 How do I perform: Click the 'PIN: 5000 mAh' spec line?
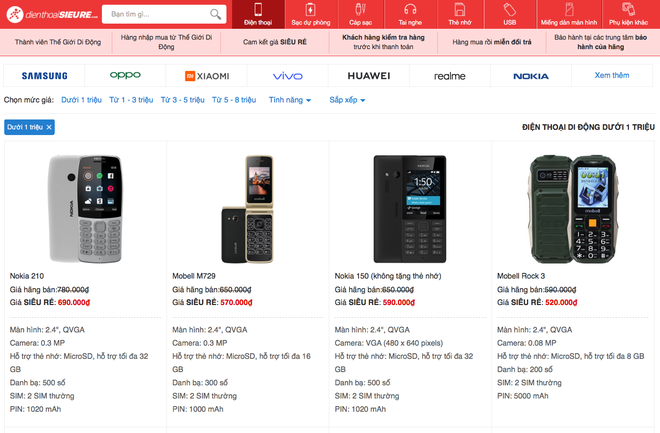(x=523, y=396)
